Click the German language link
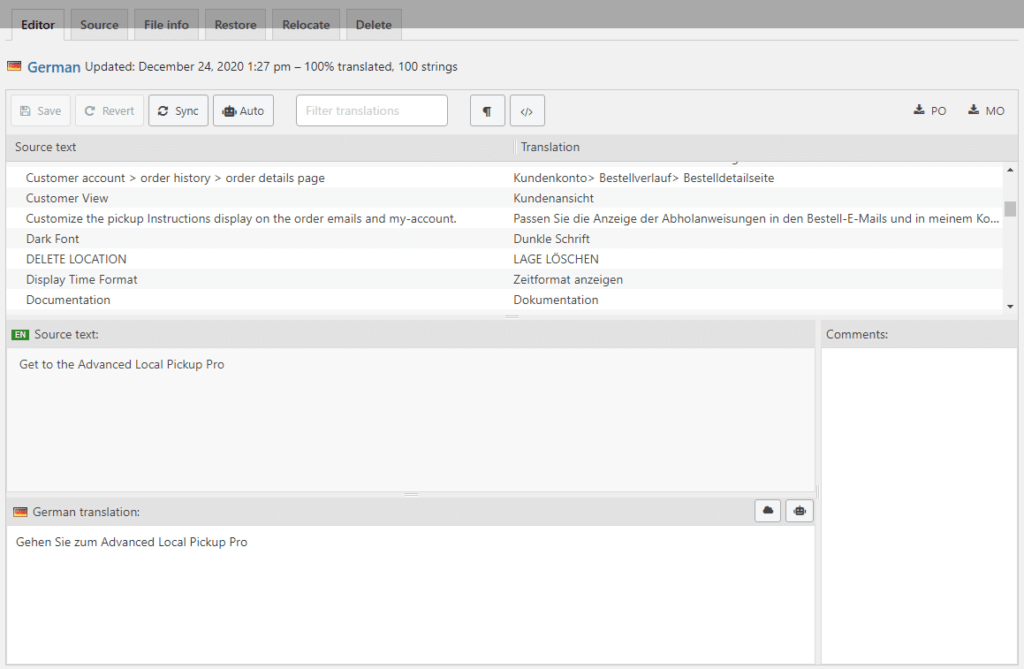The width and height of the screenshot is (1024, 669). tap(54, 67)
